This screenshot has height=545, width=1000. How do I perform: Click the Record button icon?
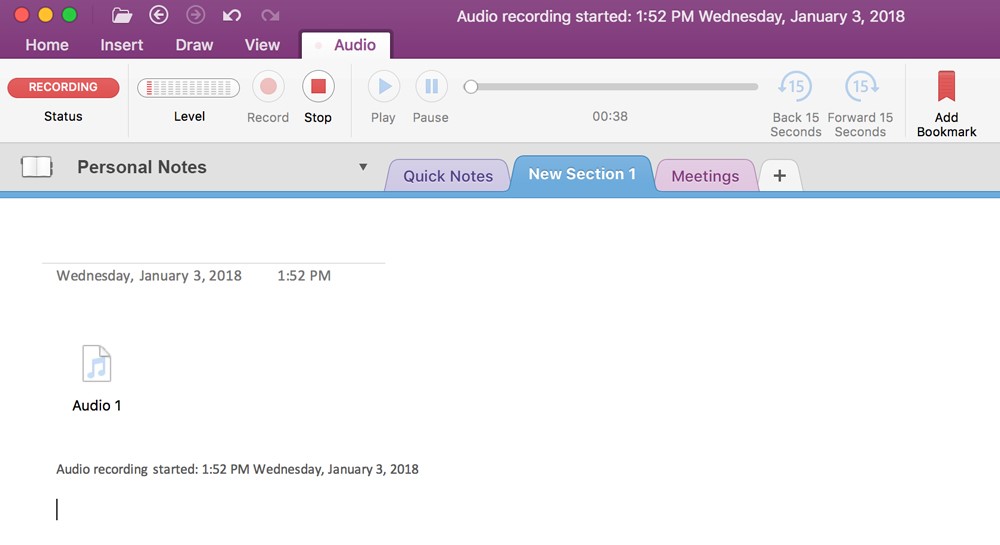pyautogui.click(x=268, y=87)
